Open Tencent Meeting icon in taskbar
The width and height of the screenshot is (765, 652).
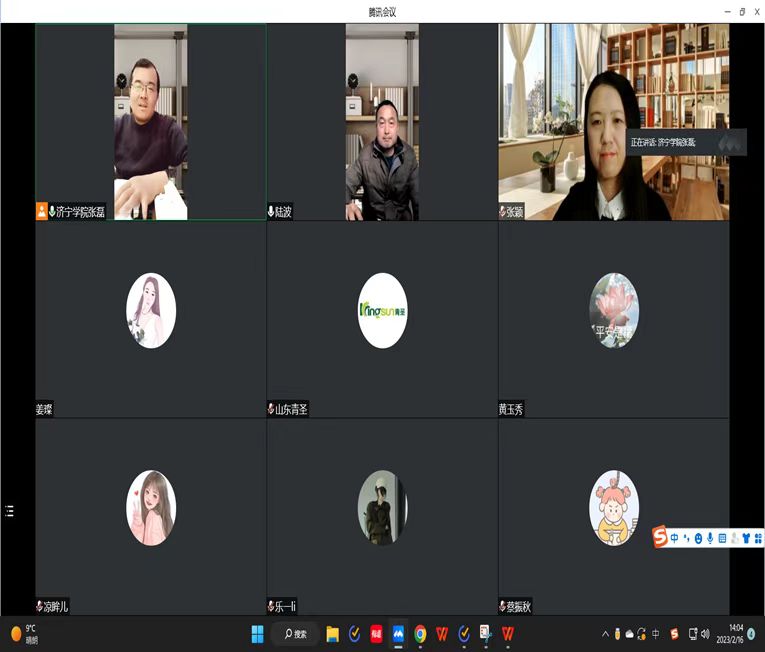[397, 633]
